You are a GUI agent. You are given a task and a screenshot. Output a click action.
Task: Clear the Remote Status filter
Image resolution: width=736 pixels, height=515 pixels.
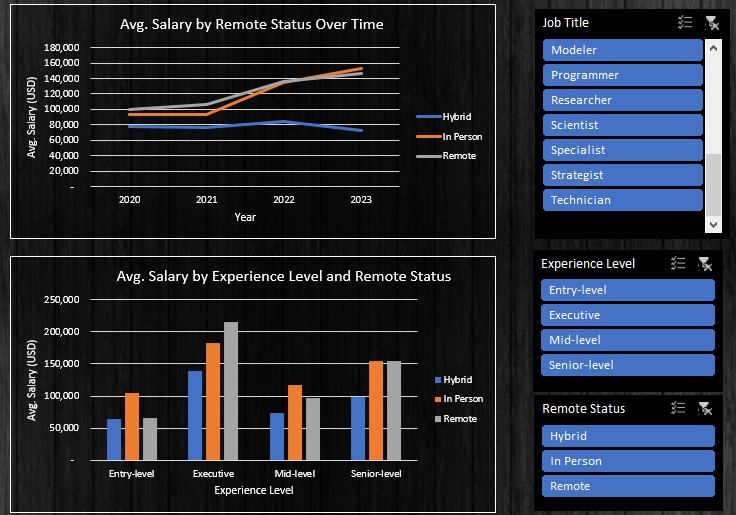[x=705, y=408]
